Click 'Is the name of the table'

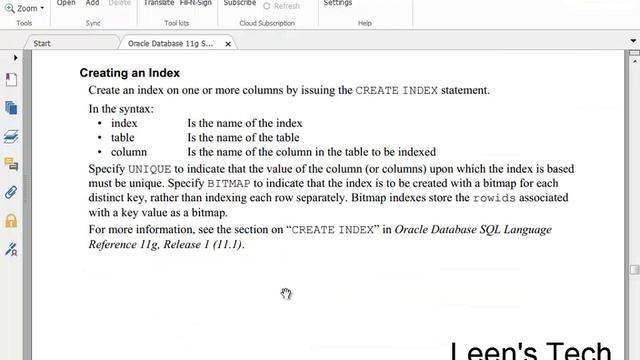point(243,138)
